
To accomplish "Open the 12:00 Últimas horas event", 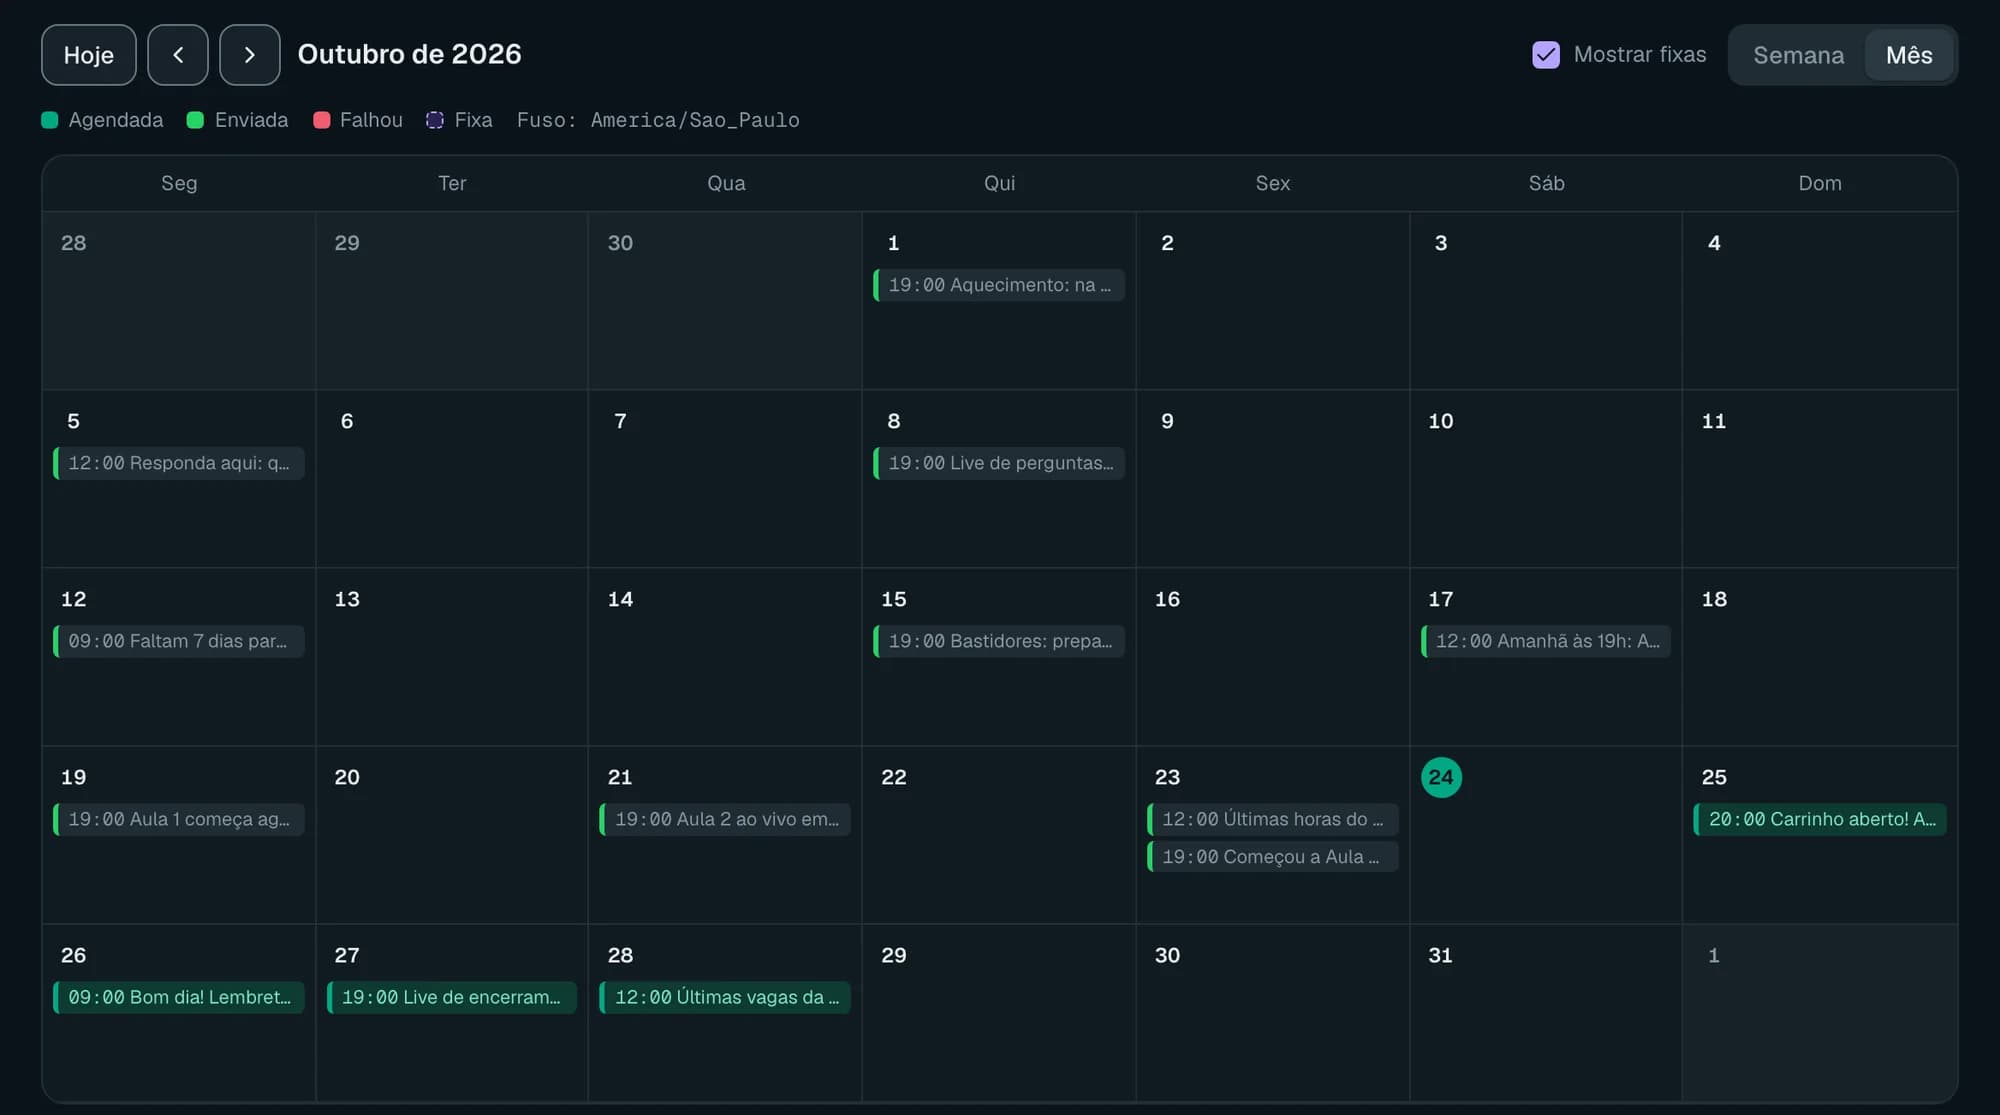I will coord(1273,819).
